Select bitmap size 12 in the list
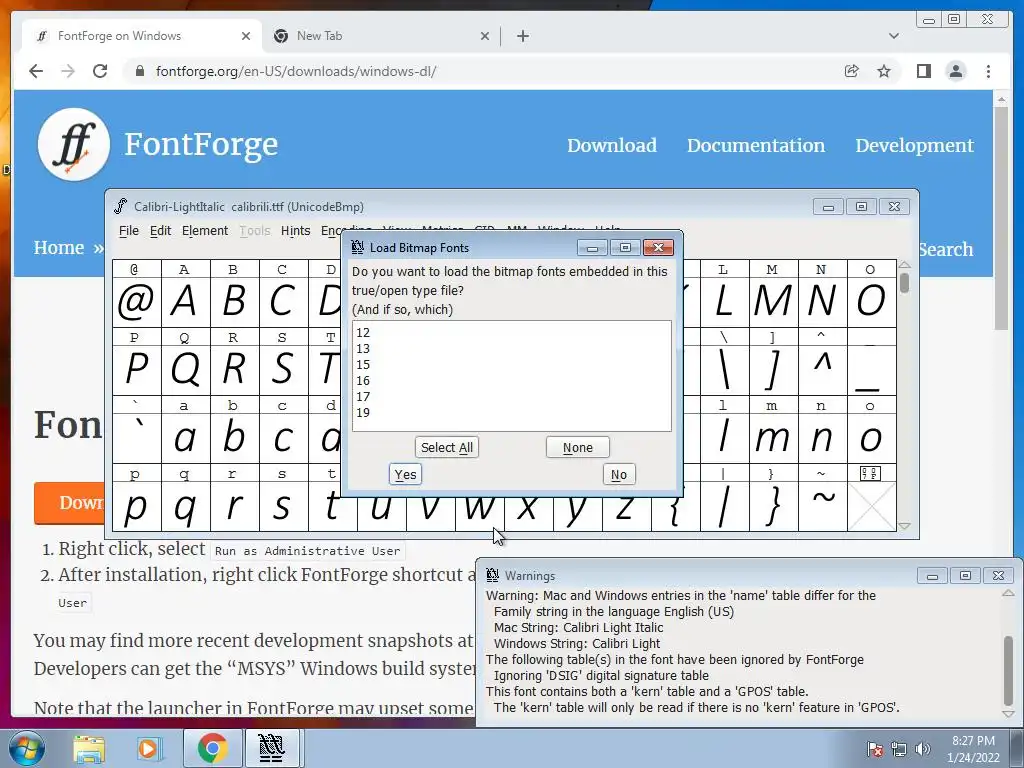Viewport: 1024px width, 768px height. pyautogui.click(x=511, y=332)
